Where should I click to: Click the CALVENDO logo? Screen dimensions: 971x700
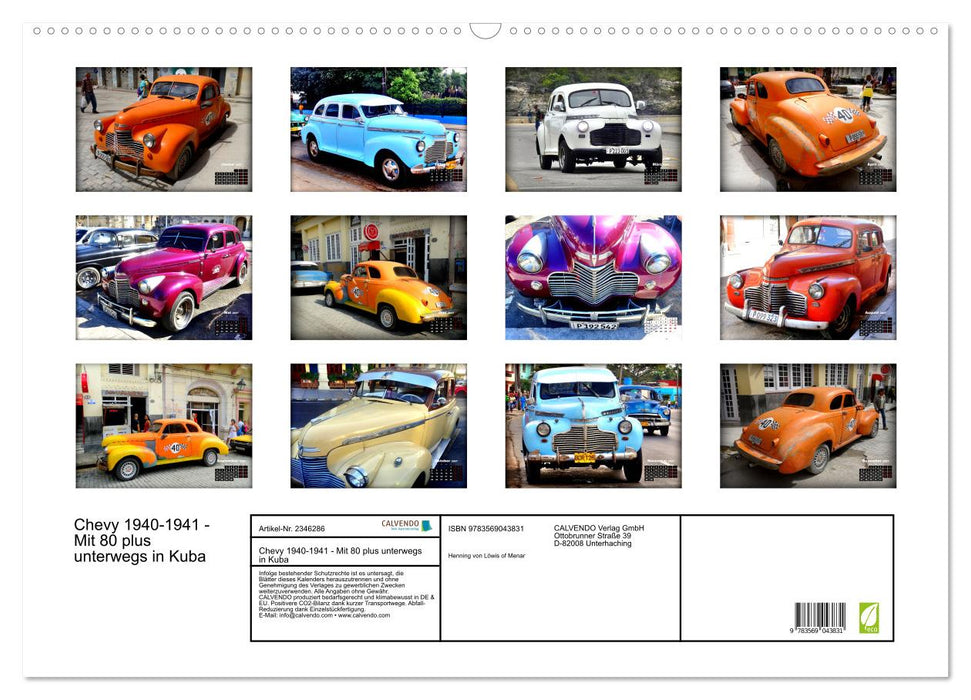(x=406, y=525)
